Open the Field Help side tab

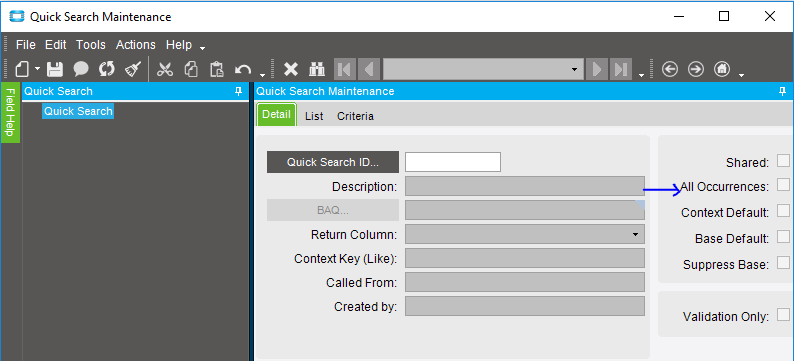pyautogui.click(x=11, y=112)
